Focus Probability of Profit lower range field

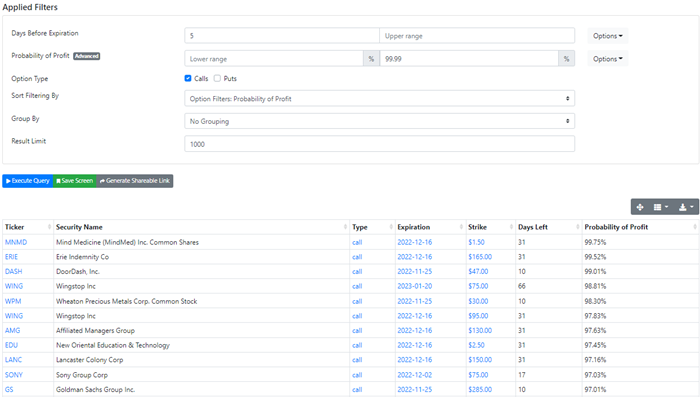pyautogui.click(x=274, y=59)
